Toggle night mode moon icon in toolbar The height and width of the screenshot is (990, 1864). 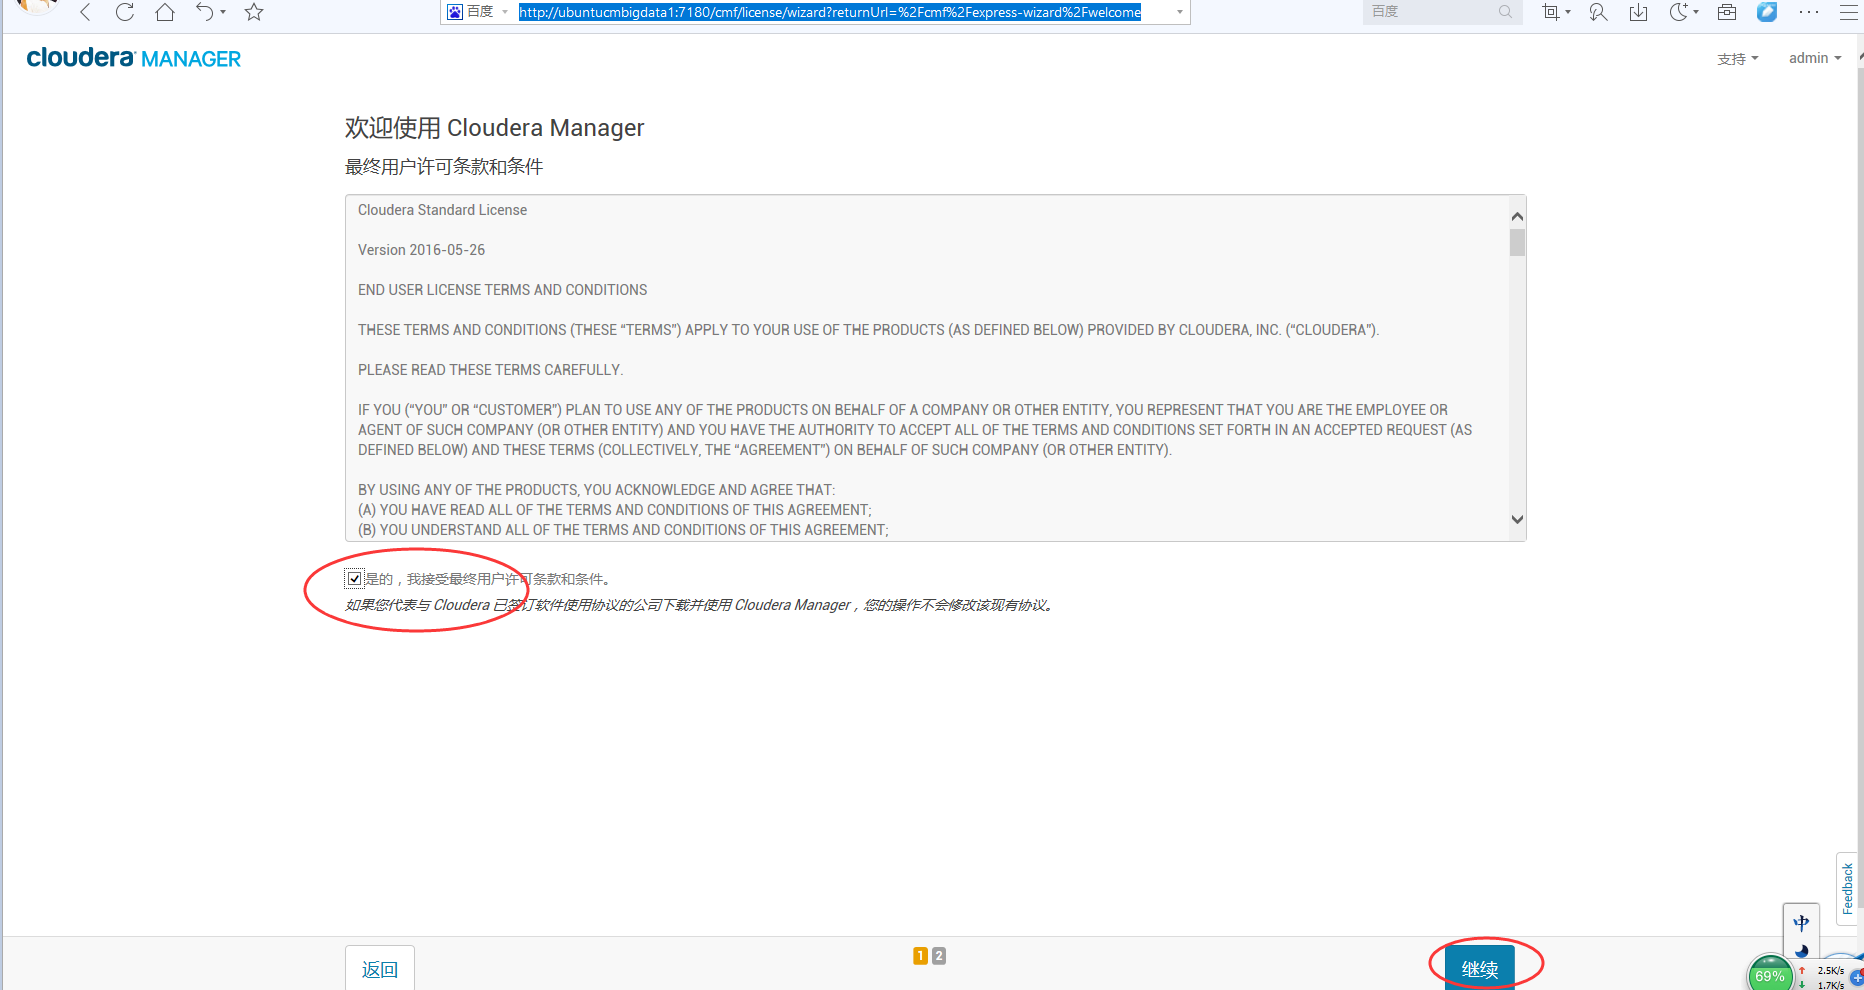[x=1678, y=12]
